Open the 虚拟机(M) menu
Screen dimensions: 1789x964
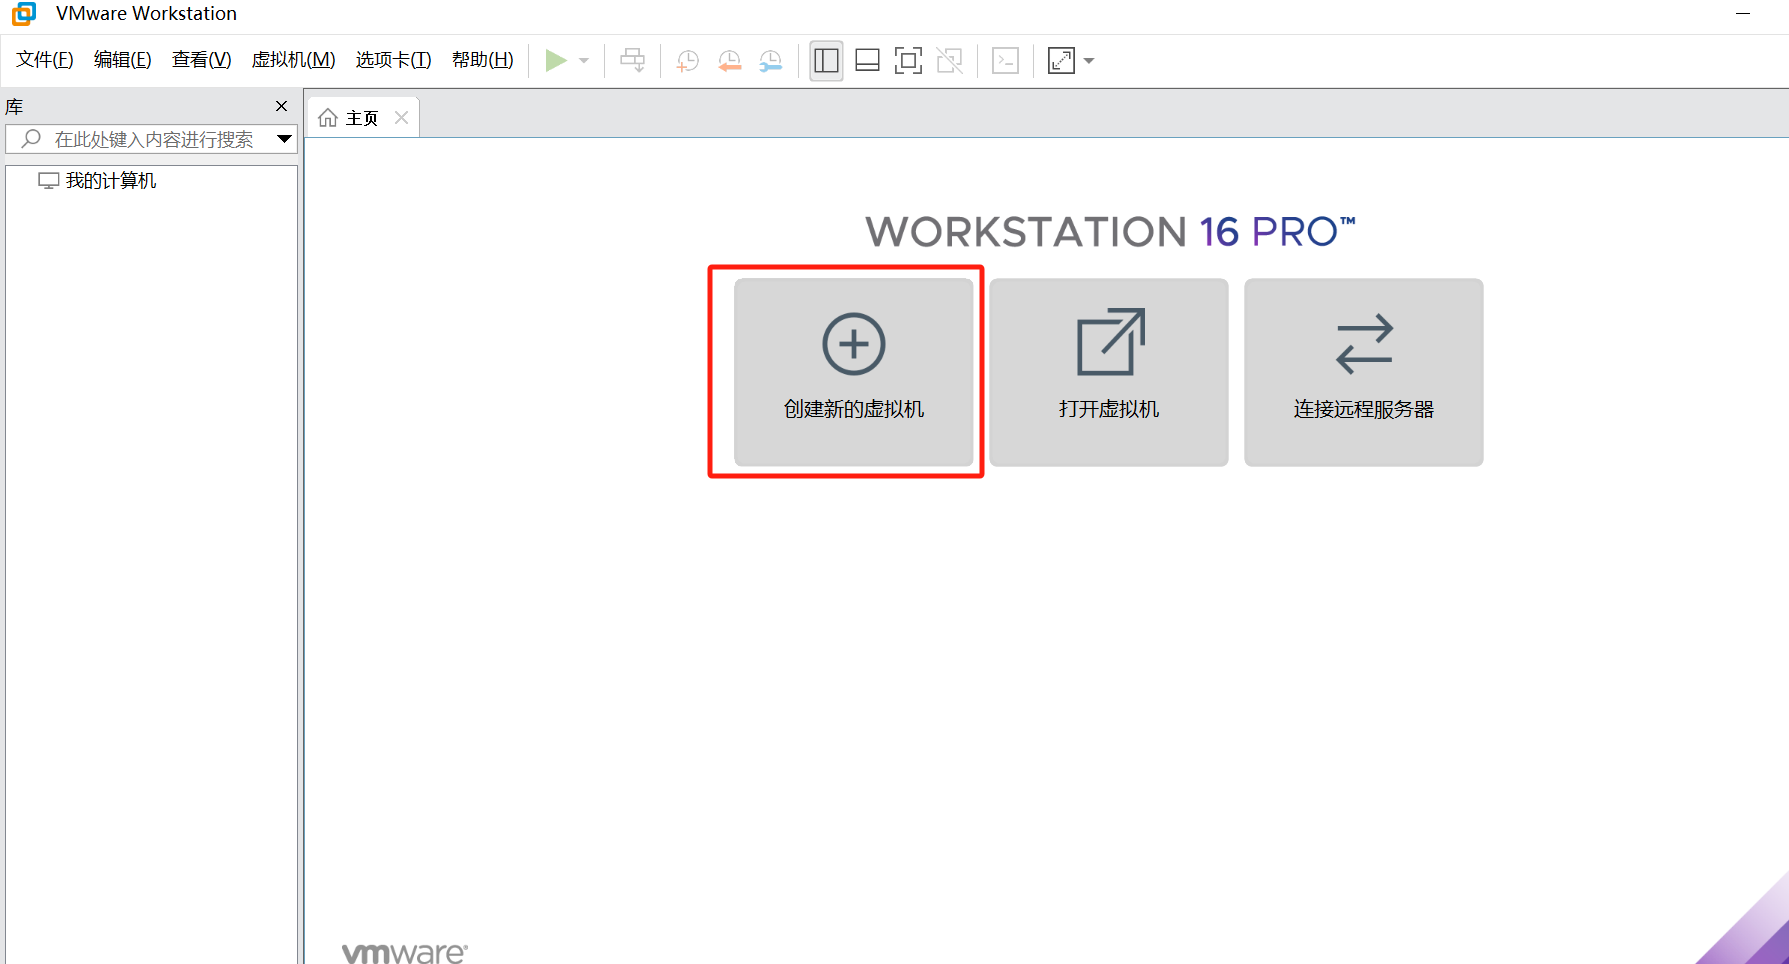[294, 60]
